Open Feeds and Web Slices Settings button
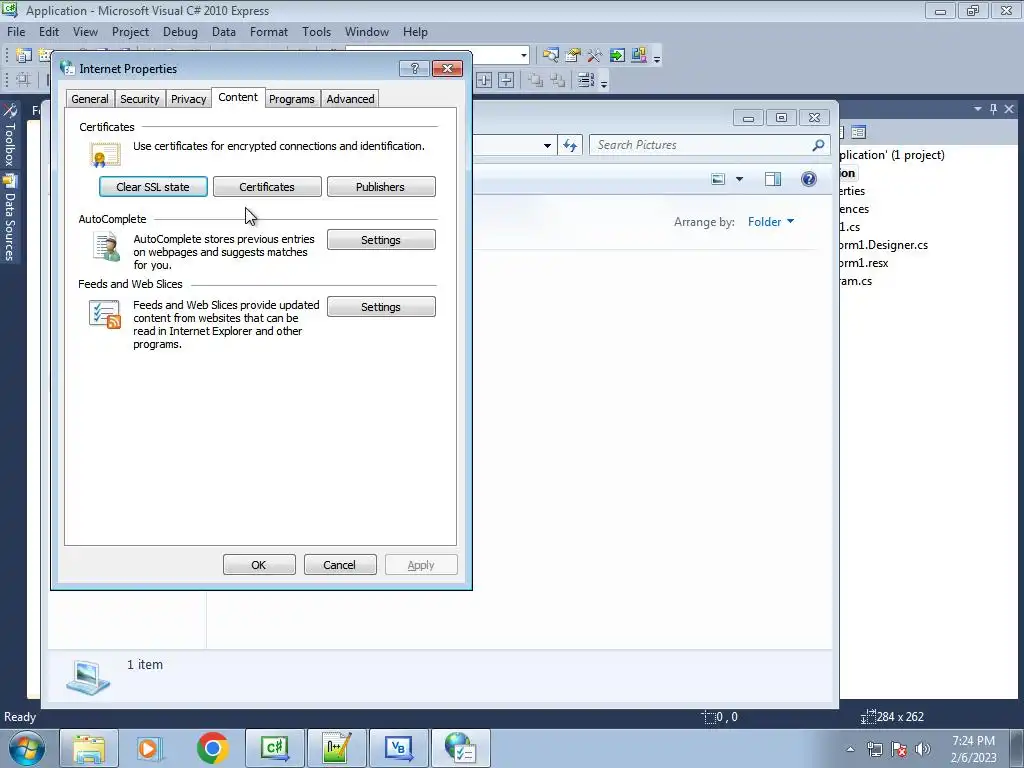This screenshot has height=768, width=1024. [381, 307]
